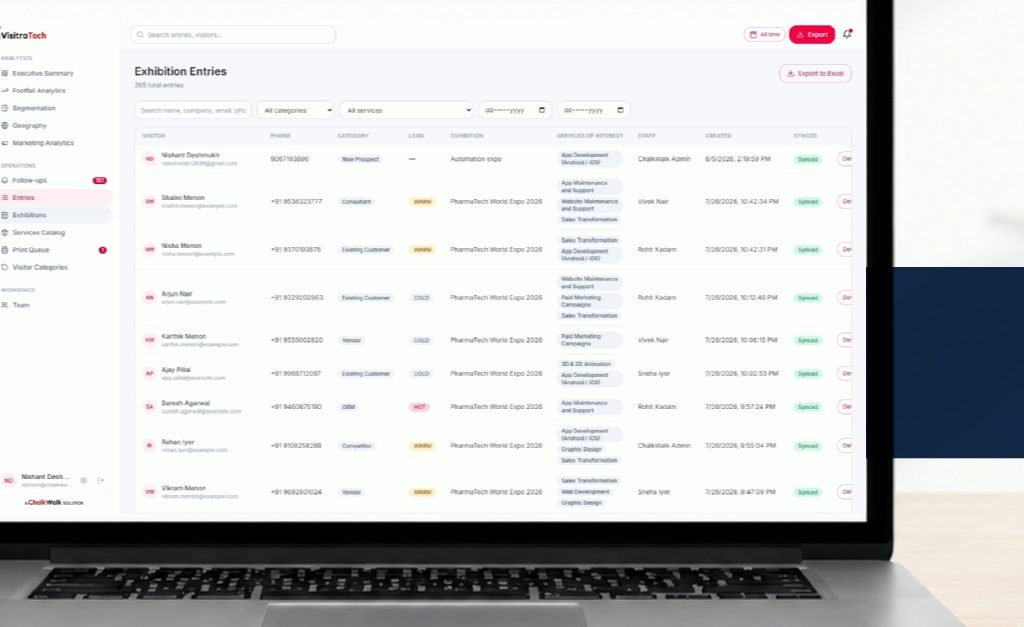Click the SM avatar for Shalini Menon
The width and height of the screenshot is (1024, 627).
(150, 201)
